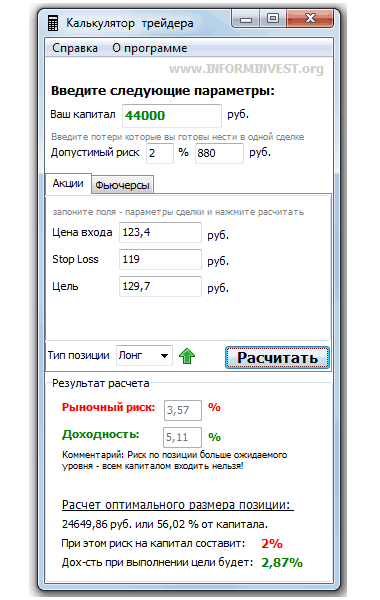Click the Цена входа input field
The image size is (380, 600).
(160, 232)
